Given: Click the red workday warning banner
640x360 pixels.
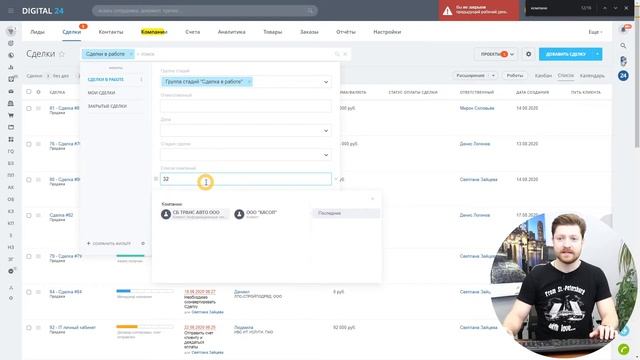Looking at the screenshot, I should coord(478,10).
